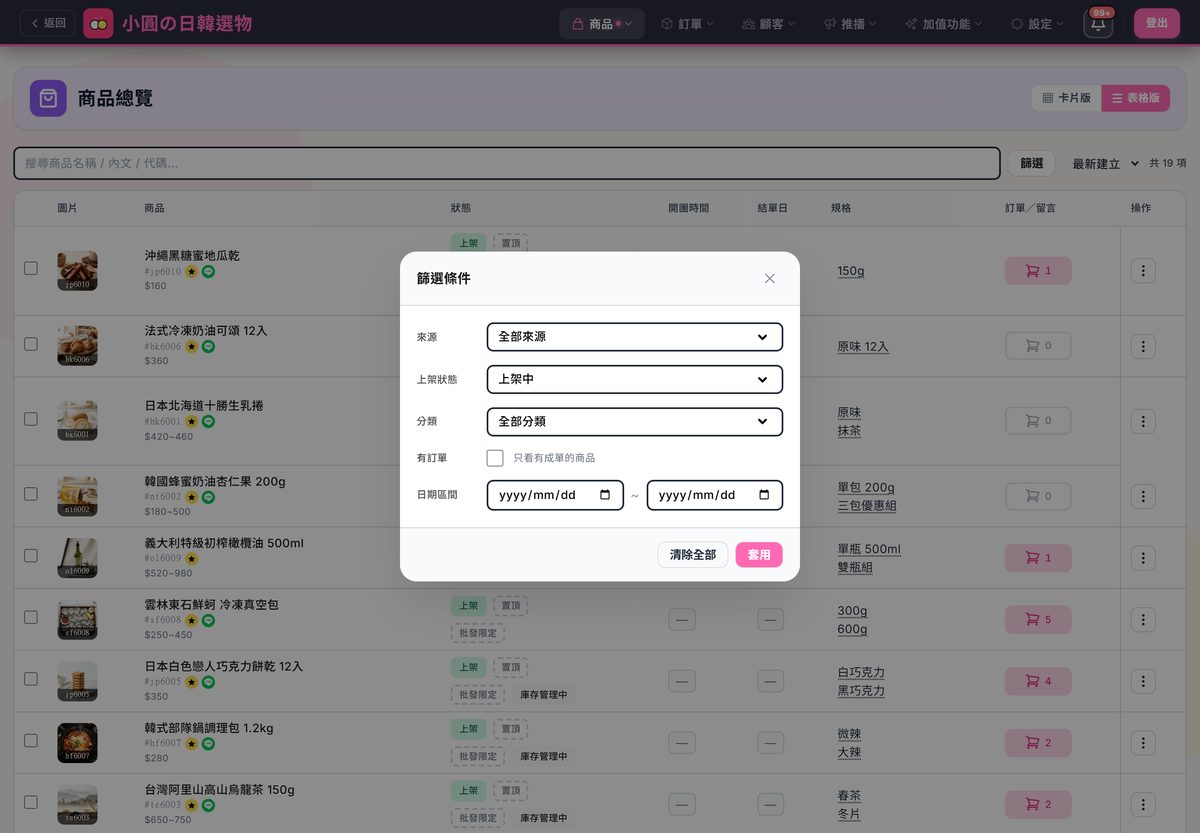Open more actions for 雲林東石鮮蚵 冷凍真空包

[x=1143, y=620]
